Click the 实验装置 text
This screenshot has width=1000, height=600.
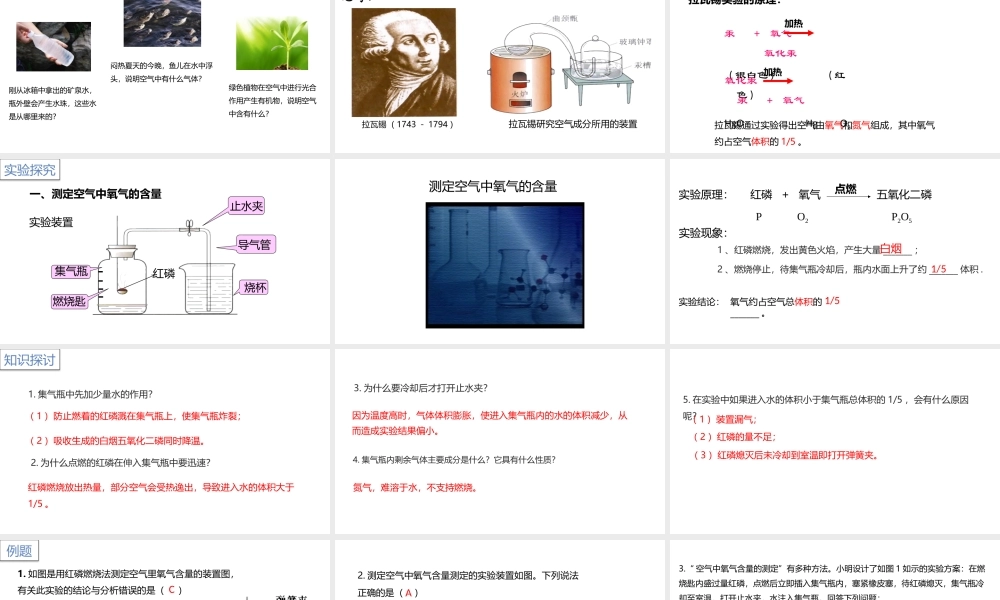tap(51, 222)
